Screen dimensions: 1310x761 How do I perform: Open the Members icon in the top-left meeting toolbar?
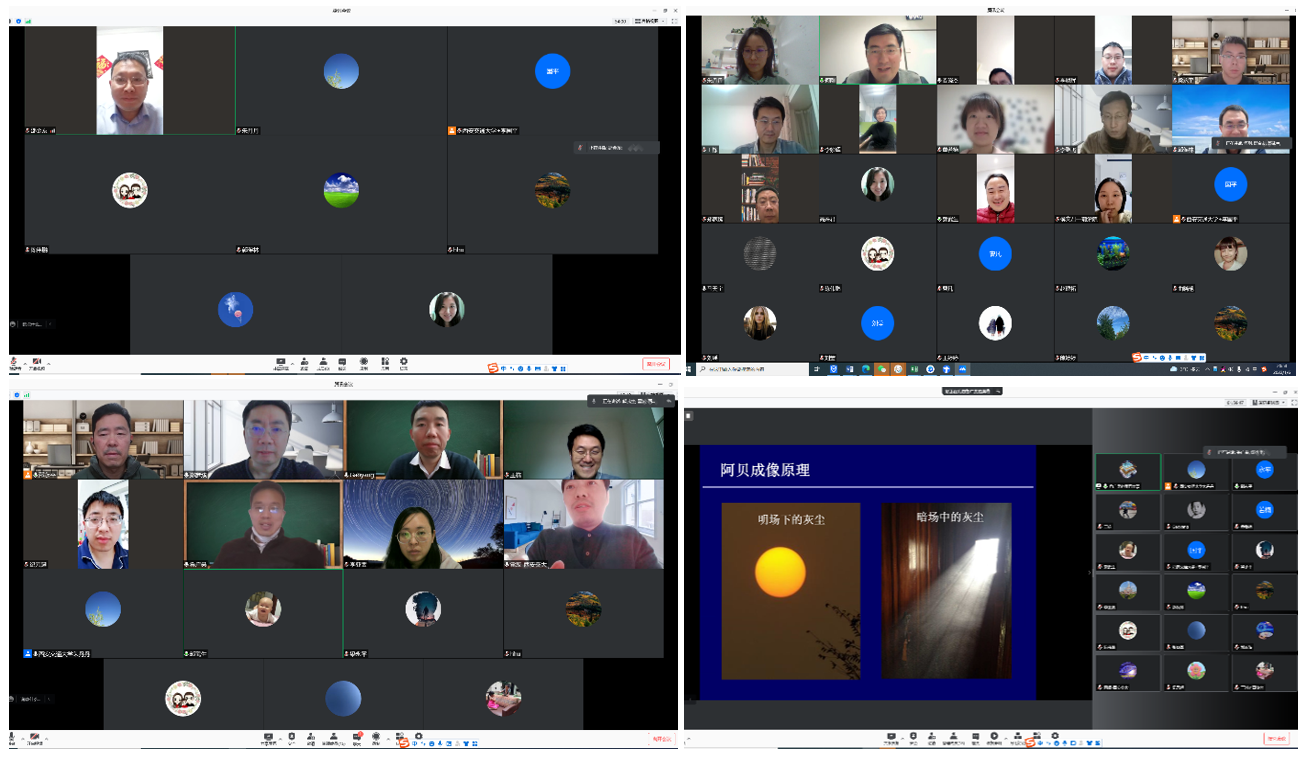[x=323, y=362]
